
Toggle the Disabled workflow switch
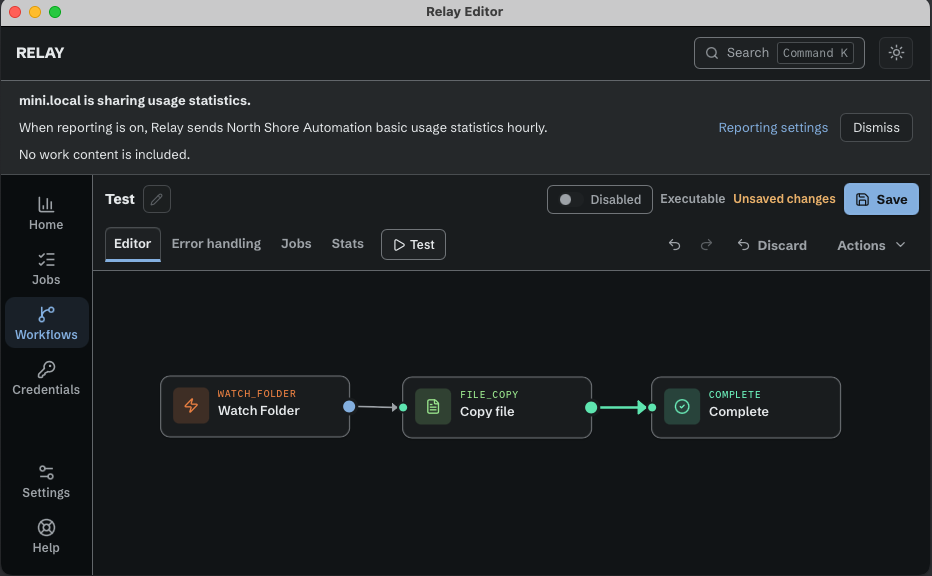[600, 200]
